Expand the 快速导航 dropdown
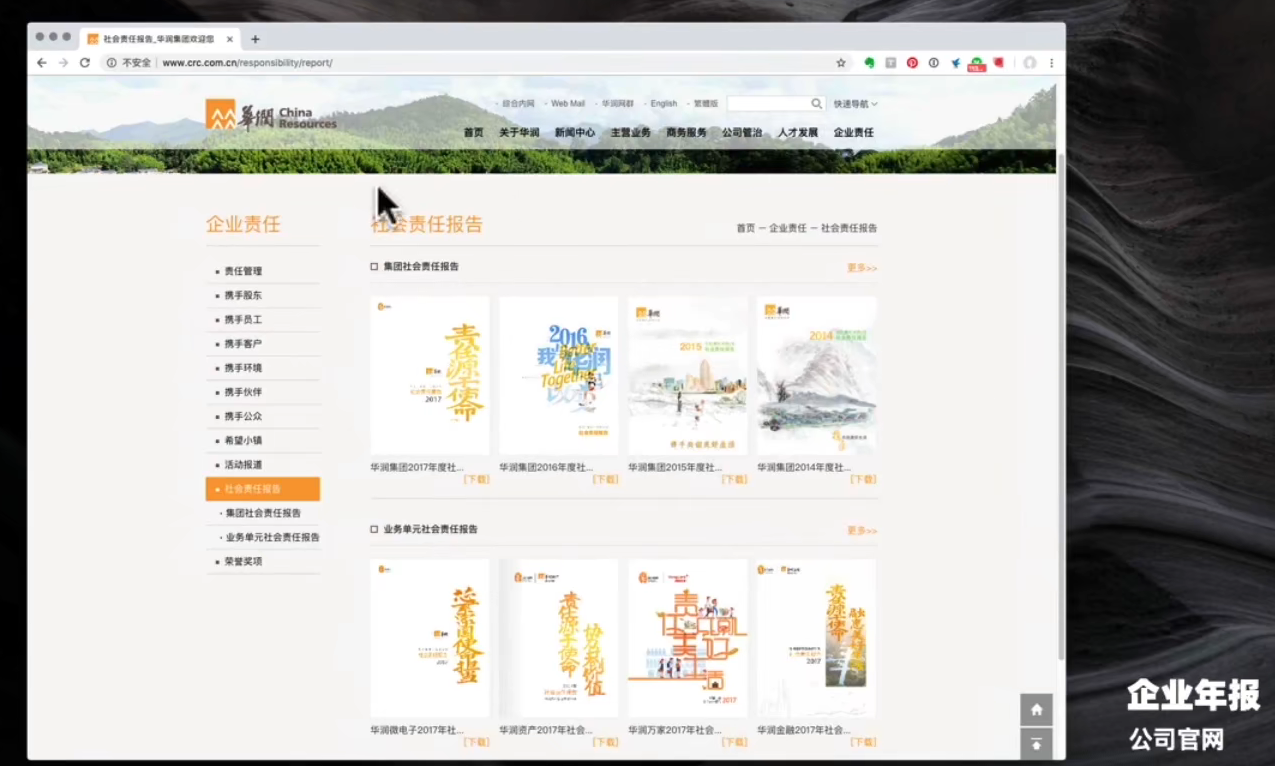 pos(855,104)
